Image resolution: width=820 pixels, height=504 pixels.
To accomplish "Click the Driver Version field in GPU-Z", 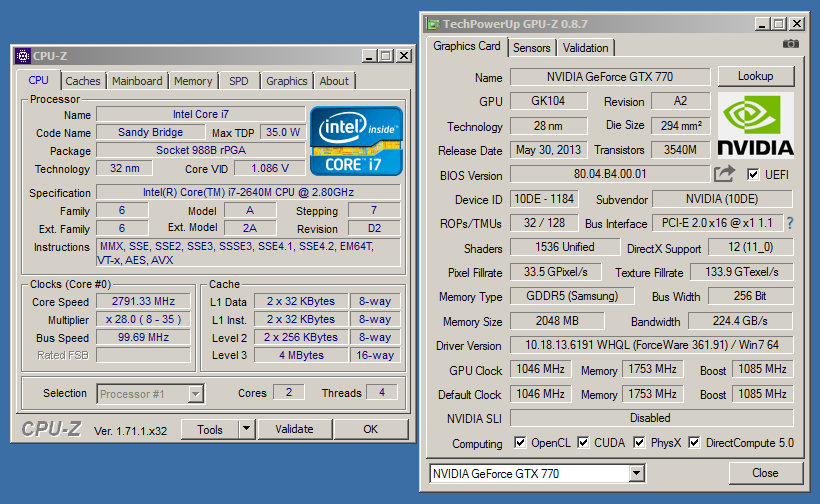I will (652, 345).
